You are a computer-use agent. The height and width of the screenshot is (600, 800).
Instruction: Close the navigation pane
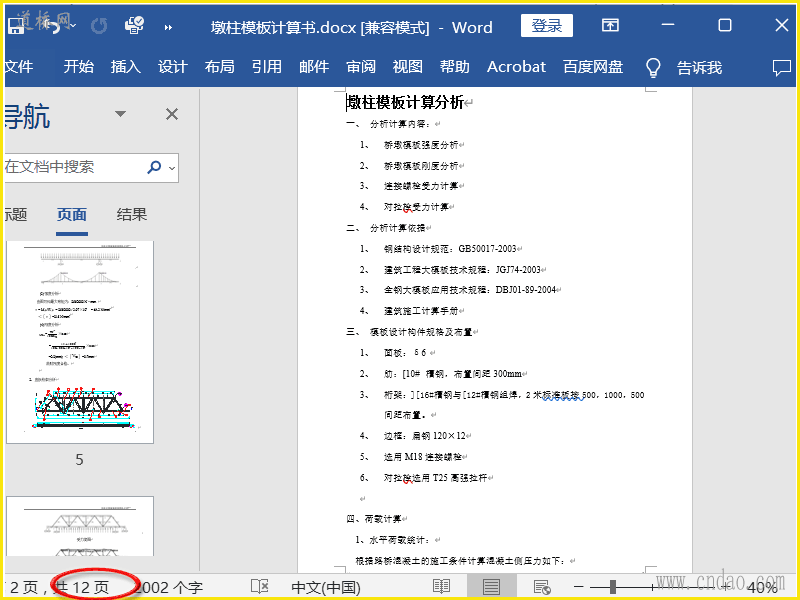[x=172, y=114]
